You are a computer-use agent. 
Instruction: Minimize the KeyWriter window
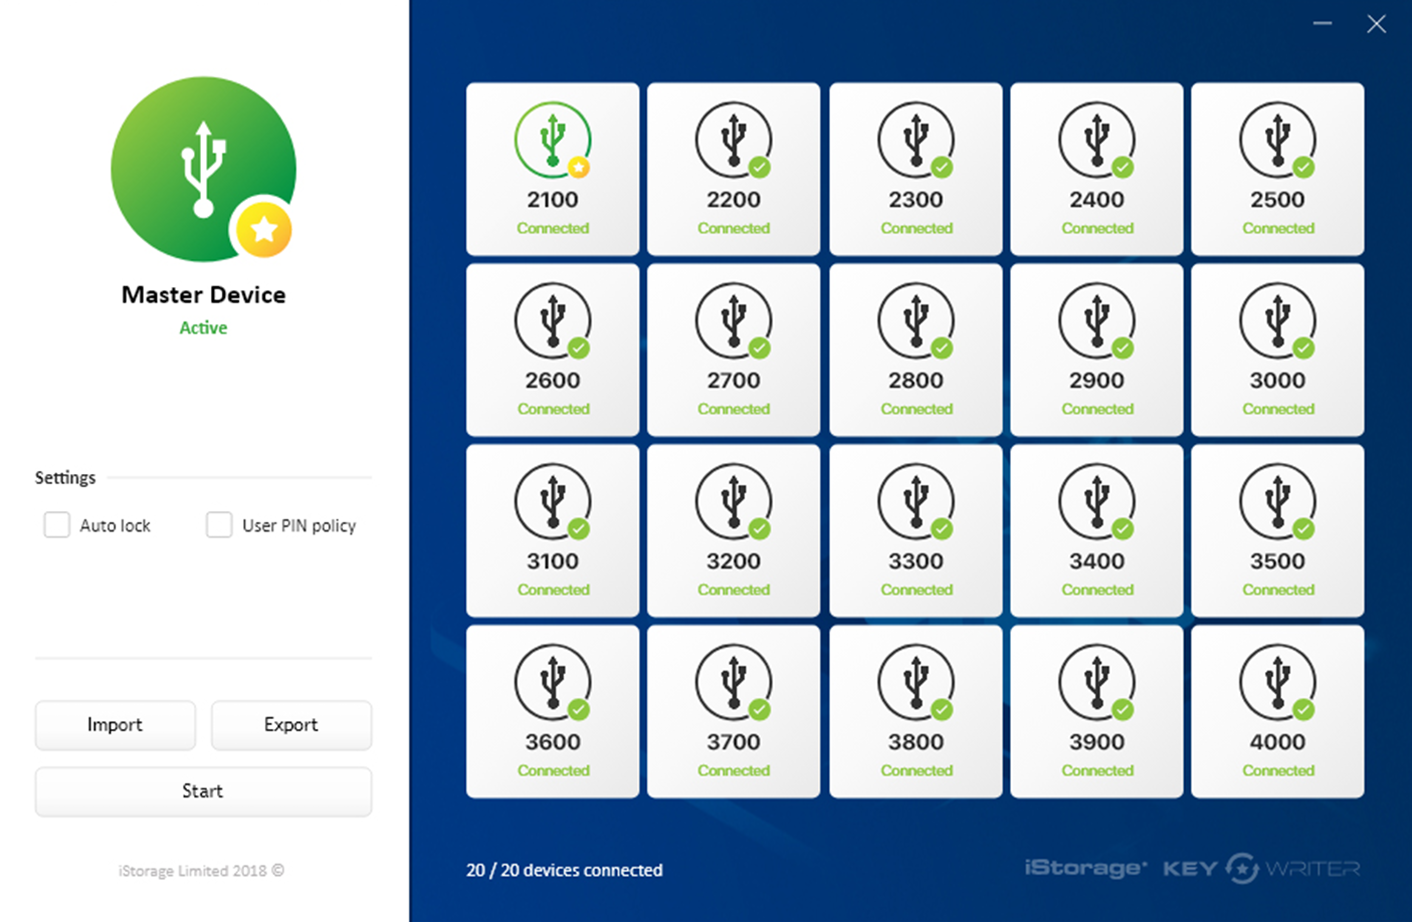point(1322,23)
